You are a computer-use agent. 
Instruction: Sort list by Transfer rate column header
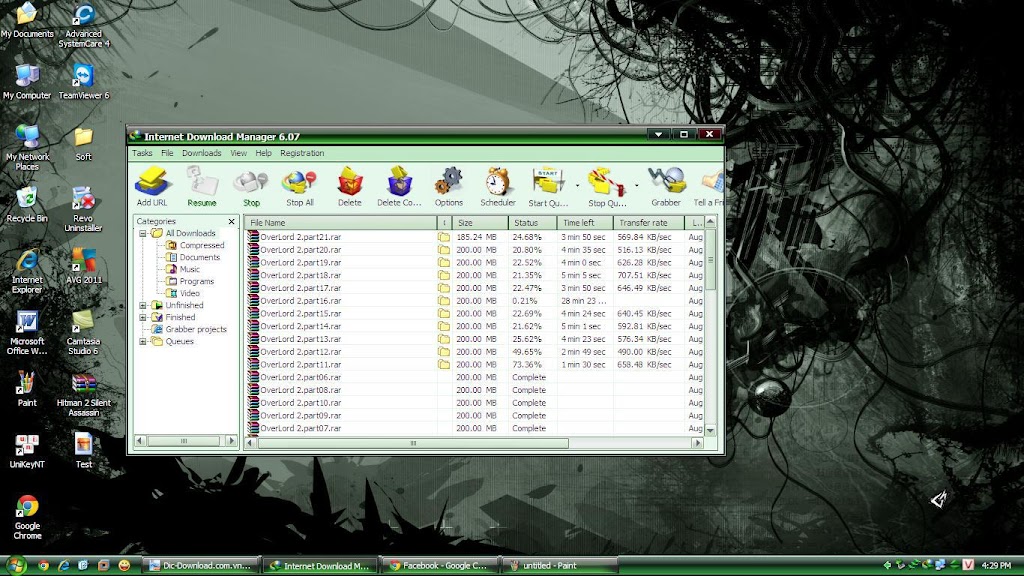click(648, 222)
